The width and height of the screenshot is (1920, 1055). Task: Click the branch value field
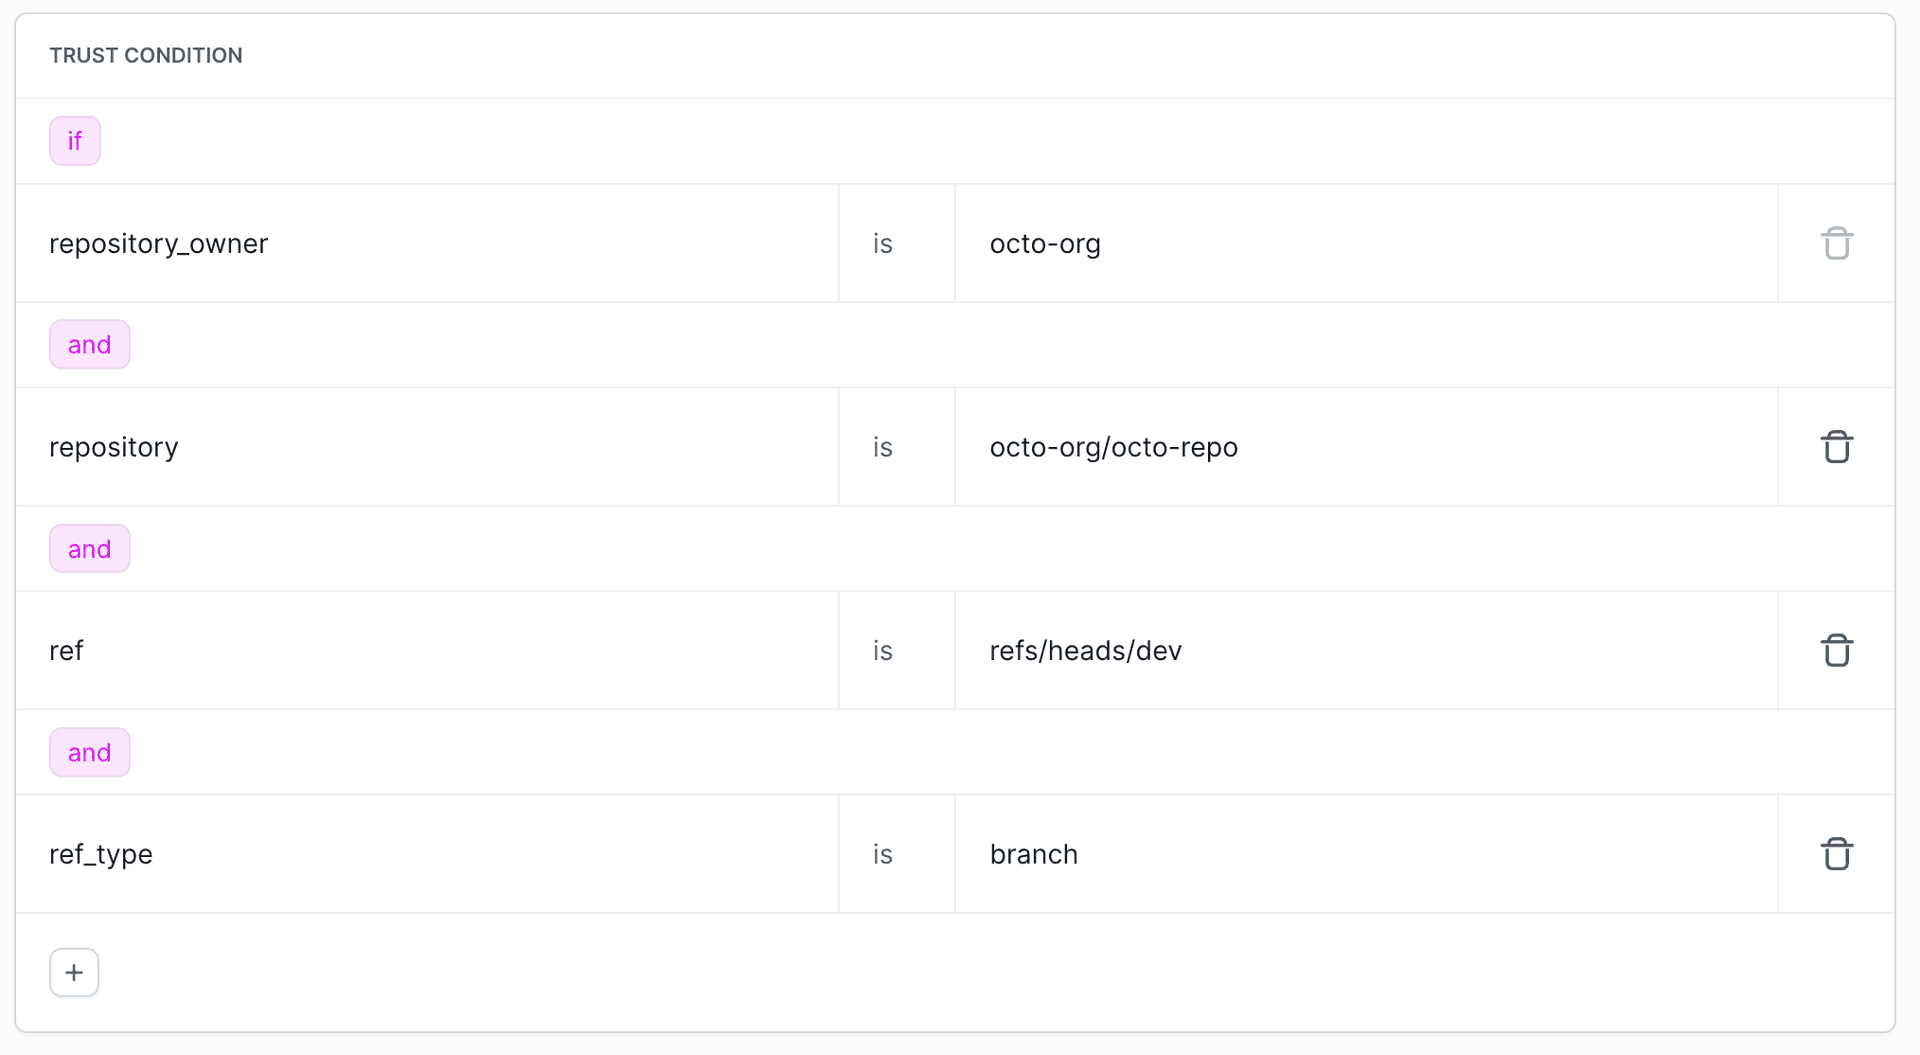(x=1034, y=854)
